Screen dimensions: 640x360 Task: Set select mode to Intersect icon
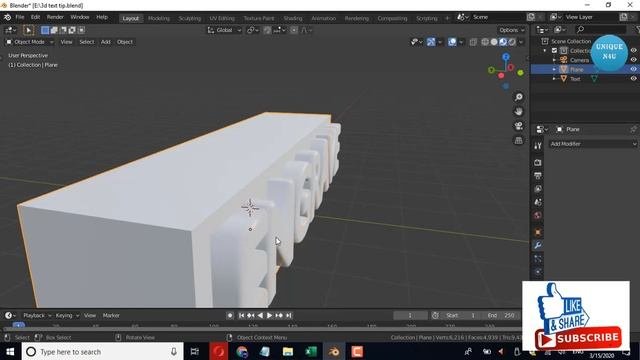(82, 30)
